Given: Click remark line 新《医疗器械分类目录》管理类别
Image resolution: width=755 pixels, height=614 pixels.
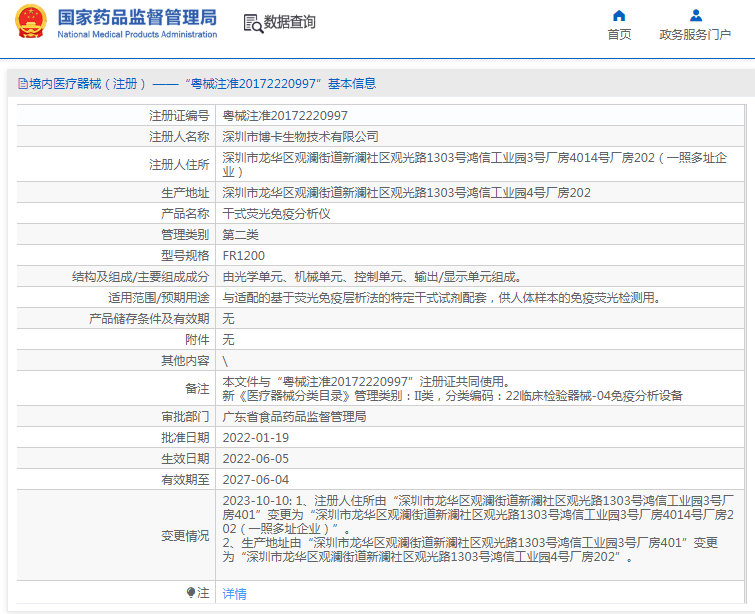Looking at the screenshot, I should (x=453, y=396).
